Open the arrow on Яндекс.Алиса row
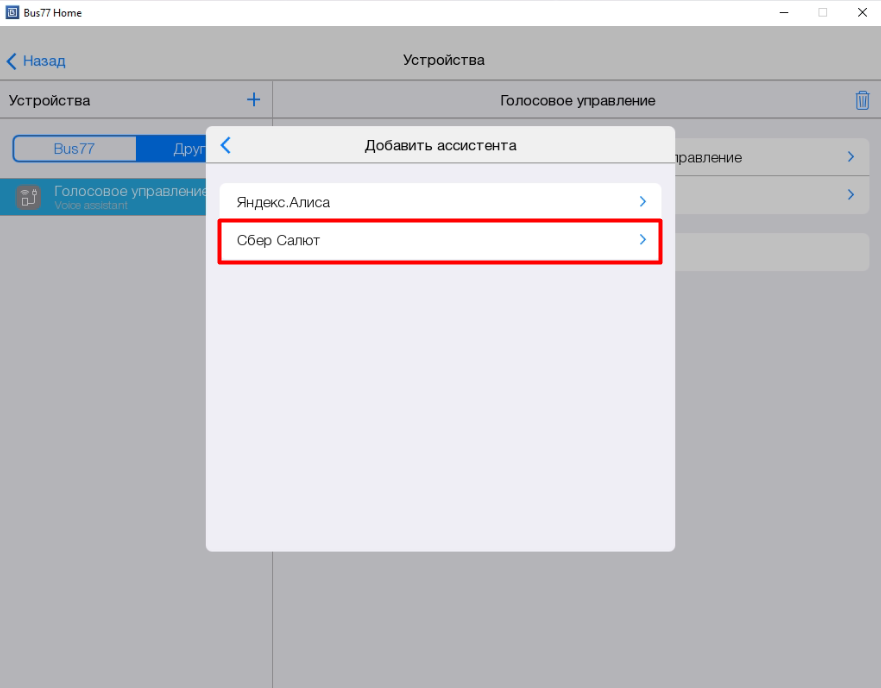 (643, 202)
